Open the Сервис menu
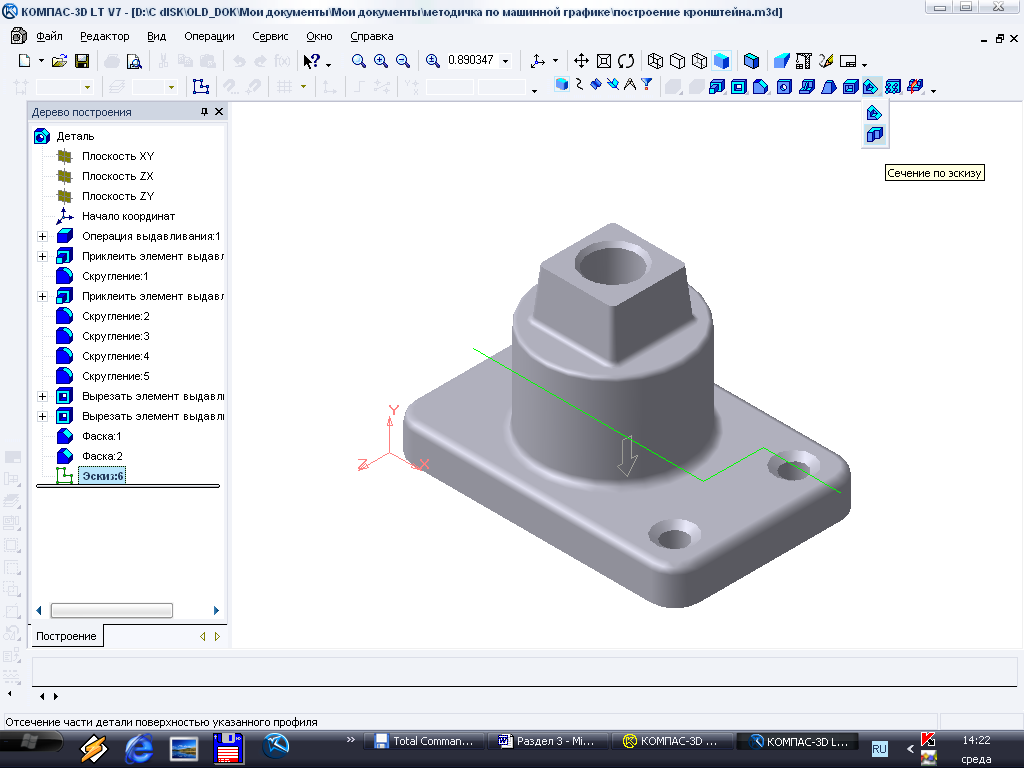 [x=270, y=37]
